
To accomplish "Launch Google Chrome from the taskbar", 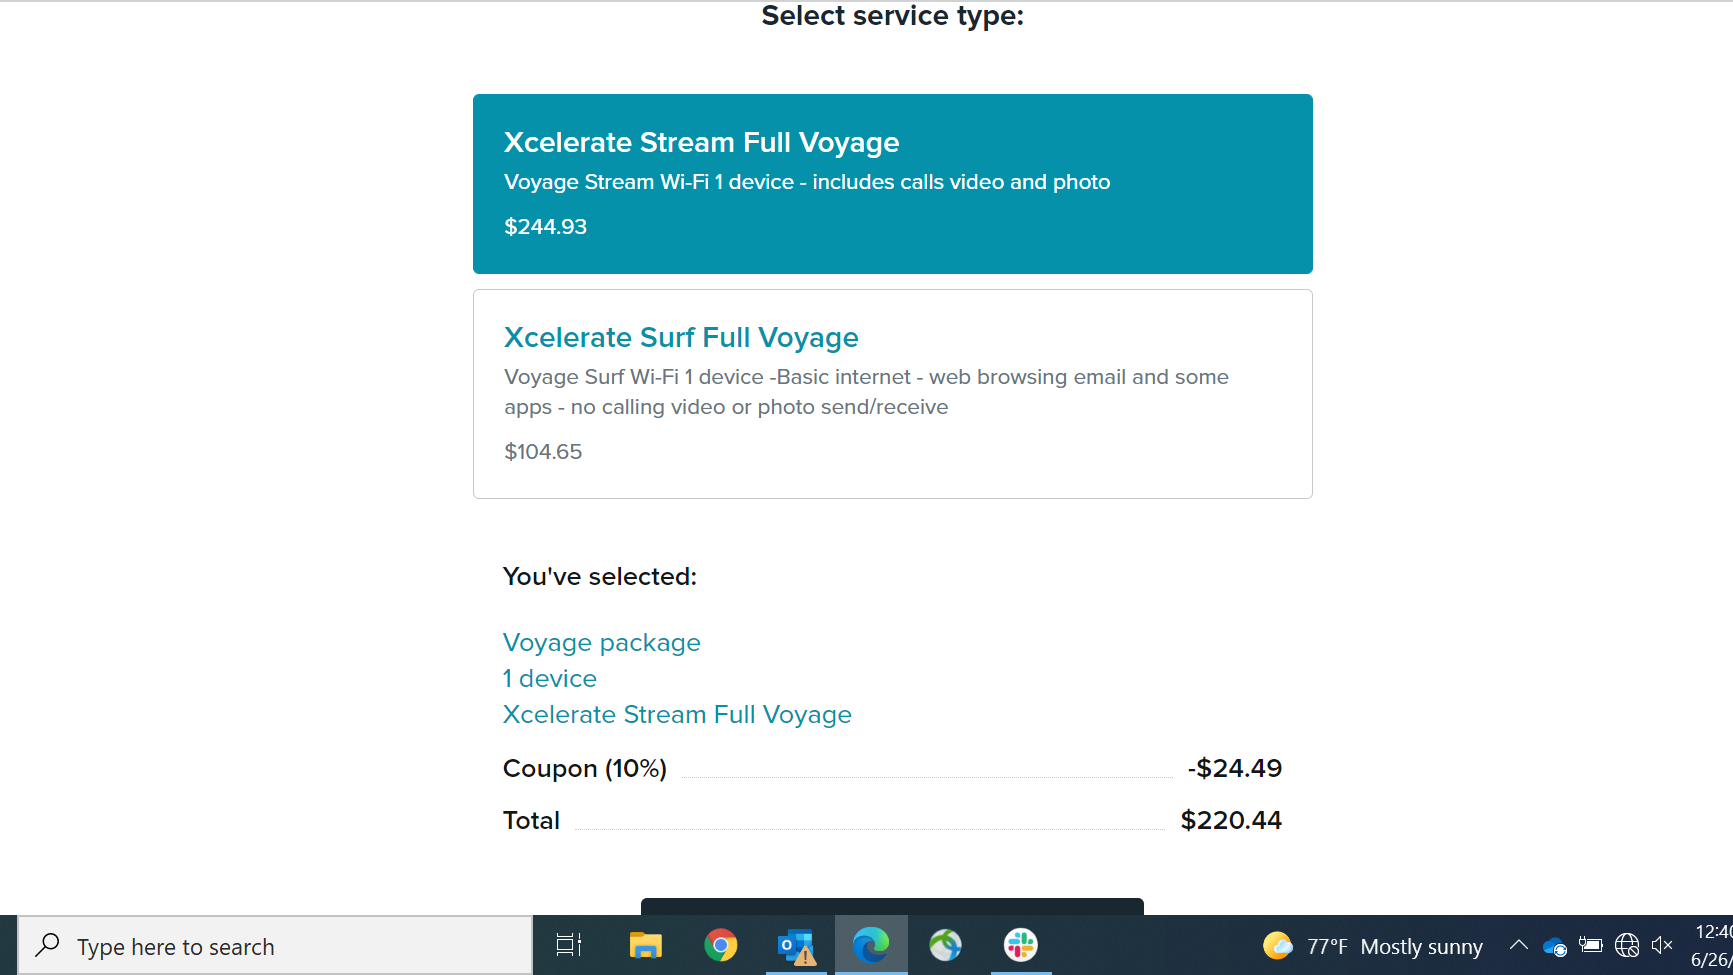I will point(720,945).
